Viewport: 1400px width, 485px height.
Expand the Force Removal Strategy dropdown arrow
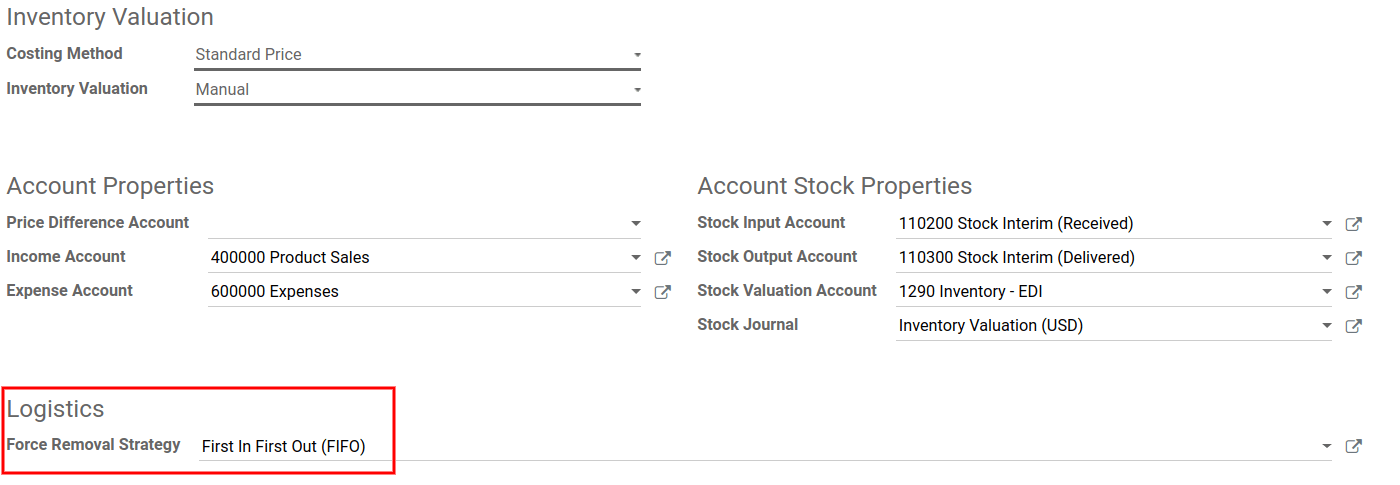pyautogui.click(x=1327, y=447)
